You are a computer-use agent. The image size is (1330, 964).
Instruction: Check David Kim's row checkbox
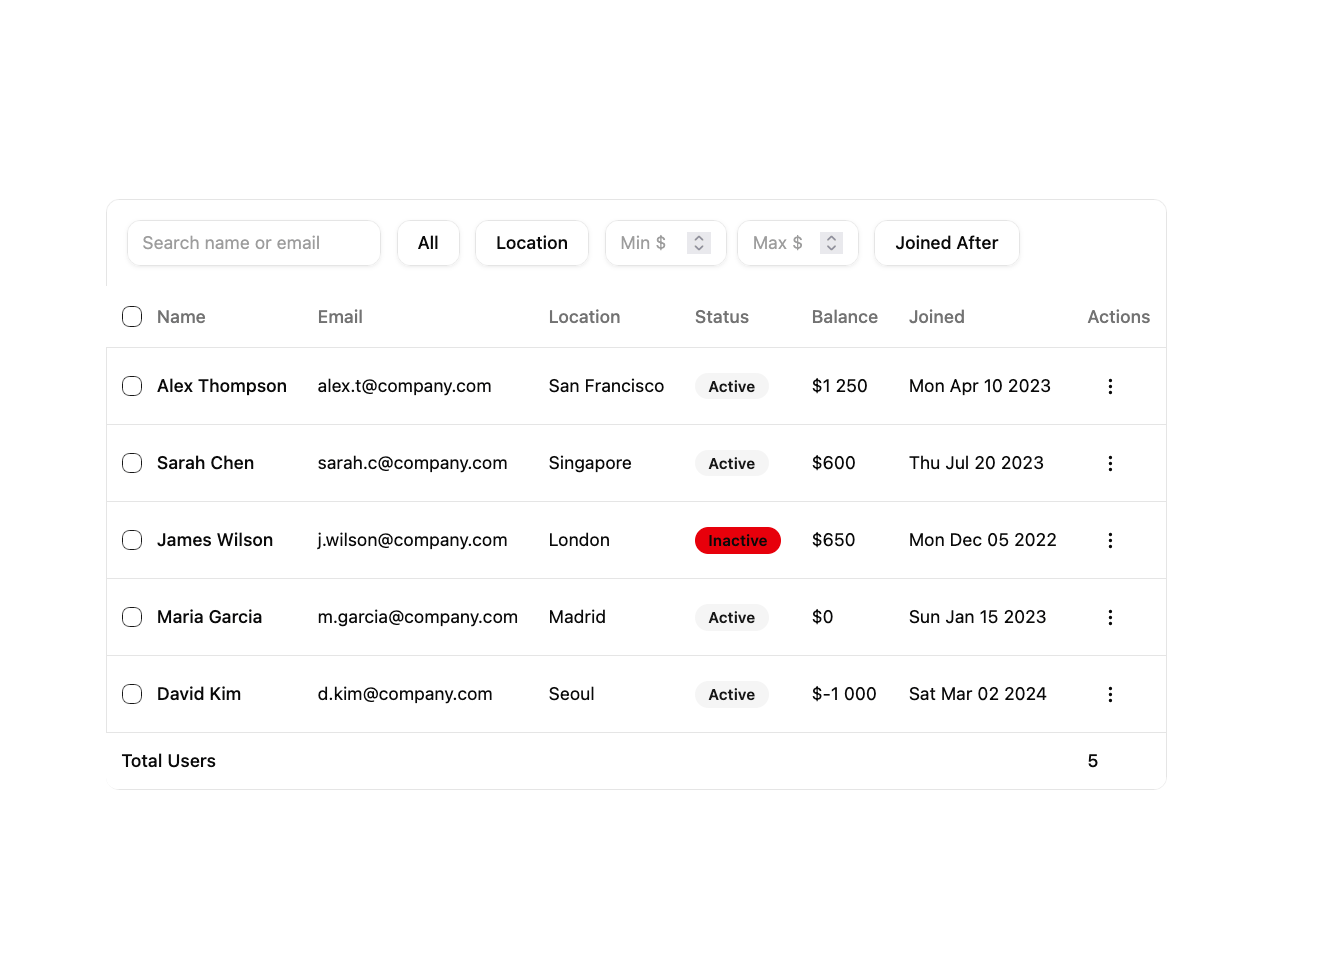(132, 694)
